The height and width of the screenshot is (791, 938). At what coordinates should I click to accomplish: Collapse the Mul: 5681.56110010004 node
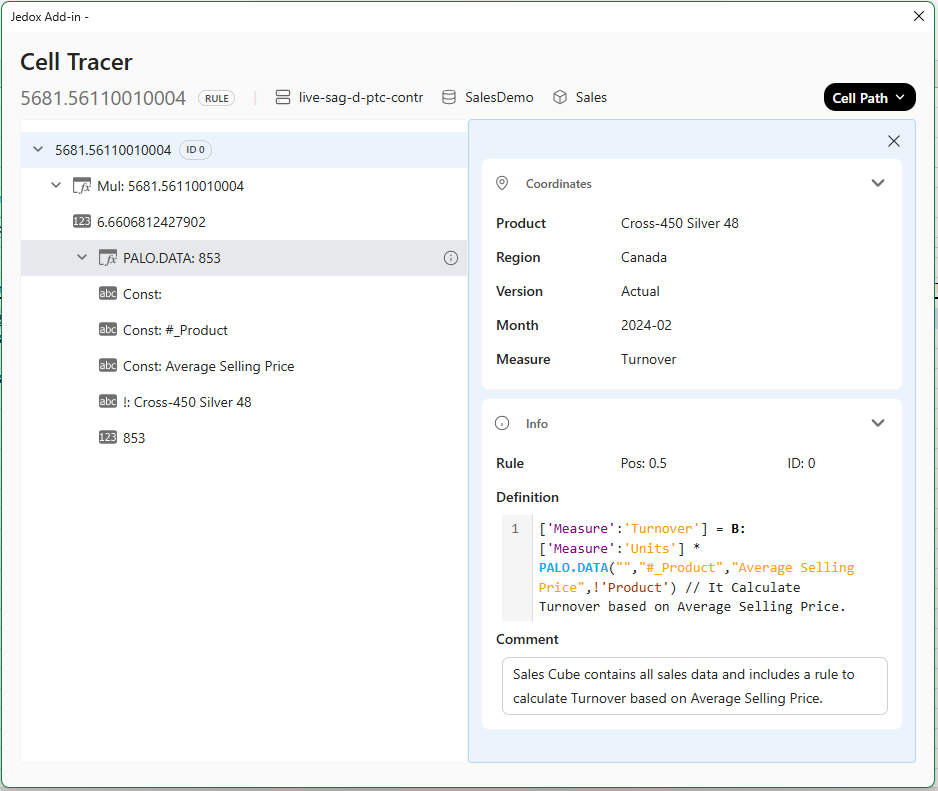tap(56, 186)
